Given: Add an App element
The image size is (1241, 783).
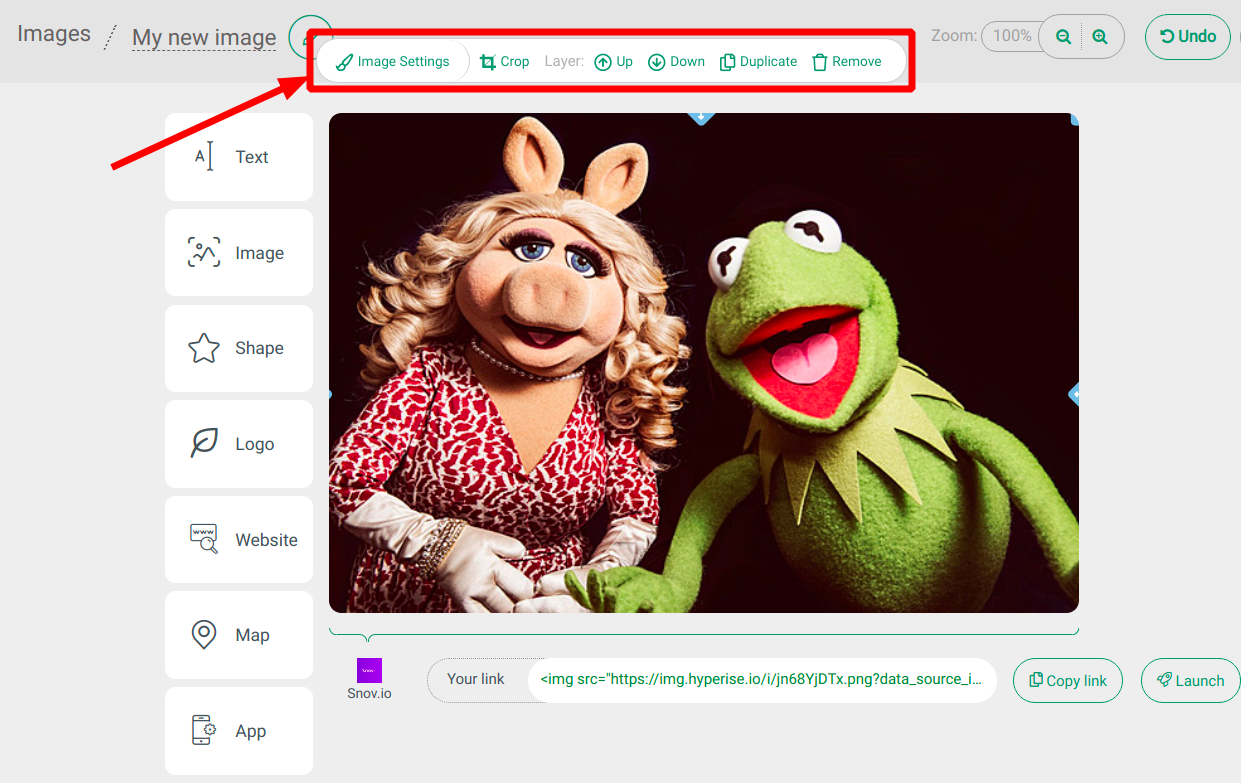Looking at the screenshot, I should point(239,731).
